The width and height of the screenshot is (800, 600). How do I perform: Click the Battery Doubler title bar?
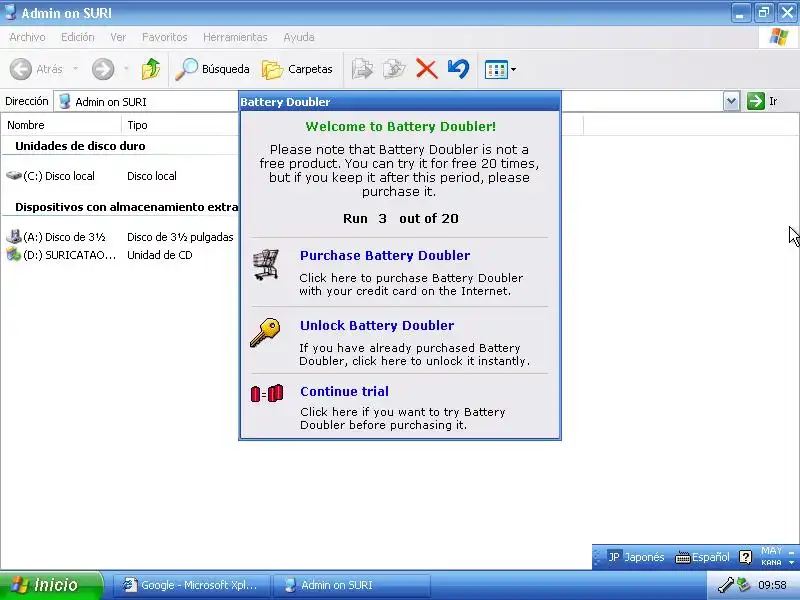(400, 102)
